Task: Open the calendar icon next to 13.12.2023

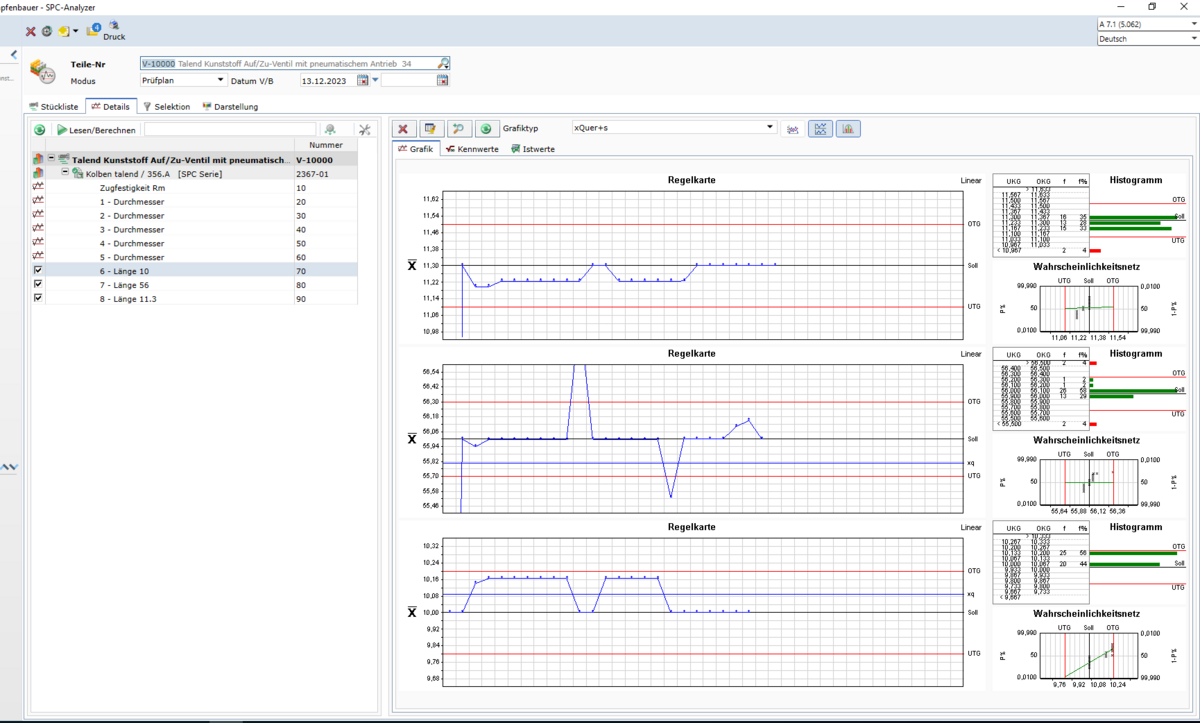Action: click(363, 80)
